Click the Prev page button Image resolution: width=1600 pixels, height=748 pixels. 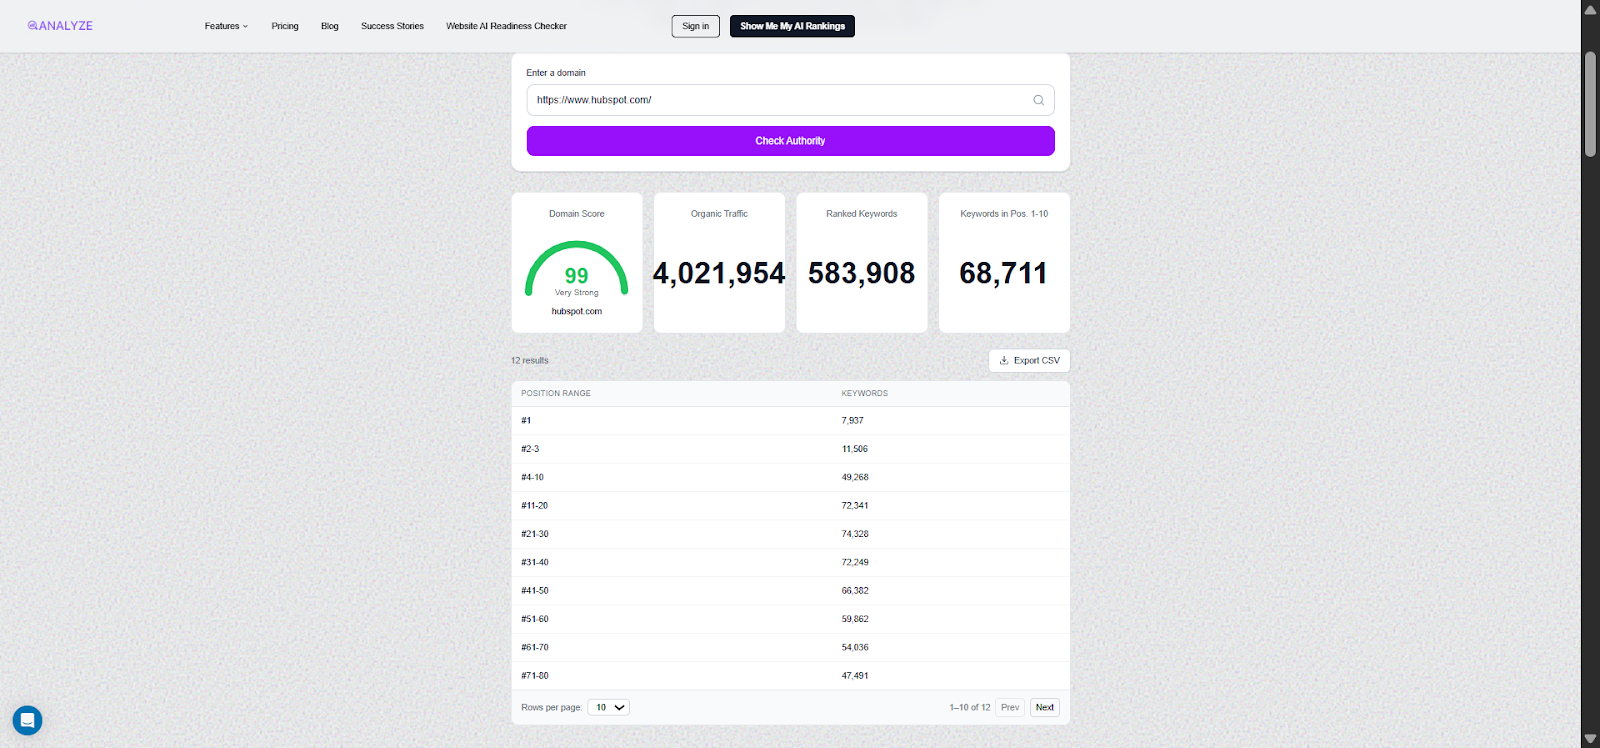(x=1010, y=707)
